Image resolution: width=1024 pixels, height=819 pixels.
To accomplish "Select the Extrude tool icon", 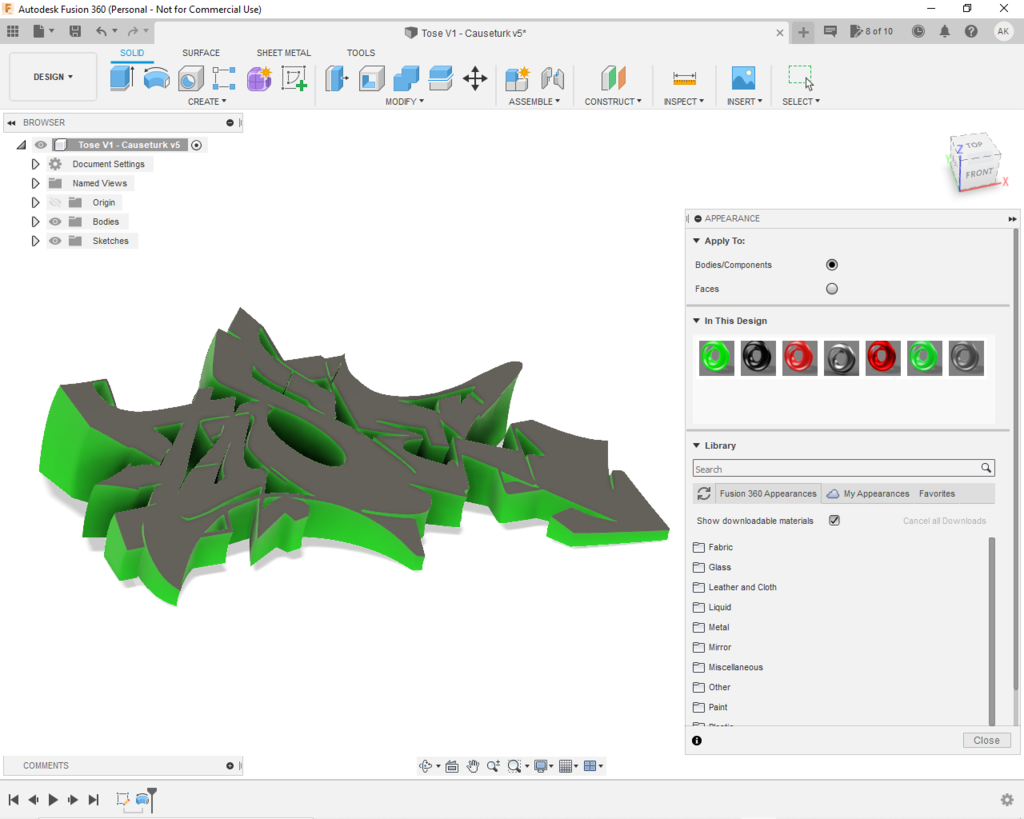I will tap(122, 78).
